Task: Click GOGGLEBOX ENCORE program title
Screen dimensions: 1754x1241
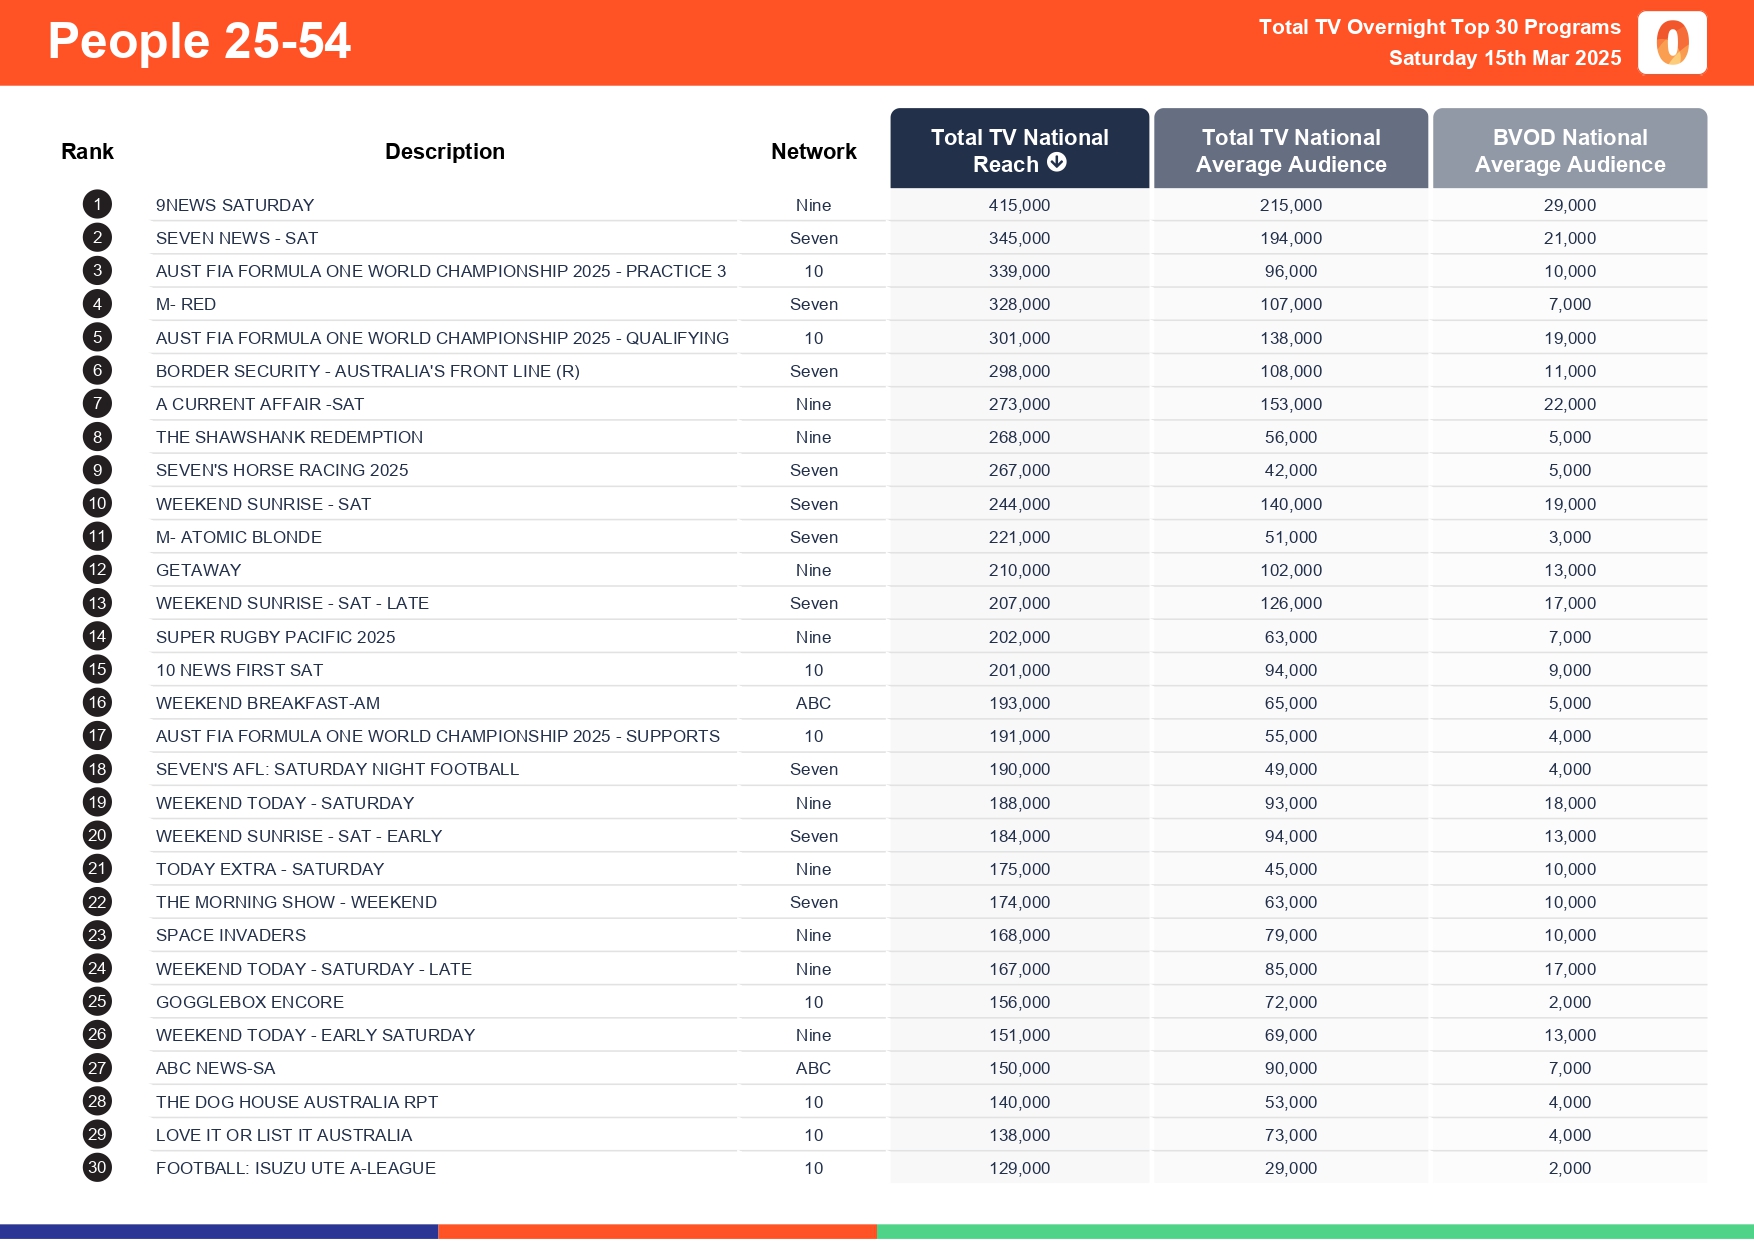Action: point(249,1002)
